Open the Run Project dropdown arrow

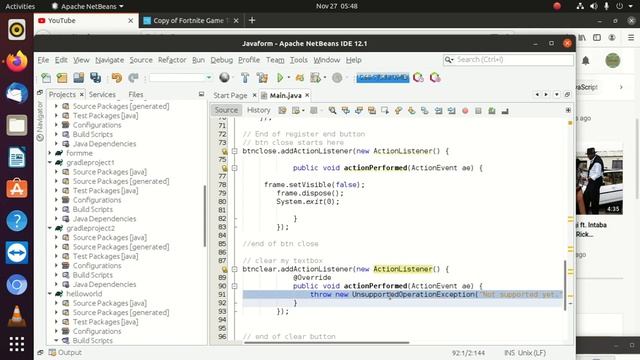[x=289, y=78]
